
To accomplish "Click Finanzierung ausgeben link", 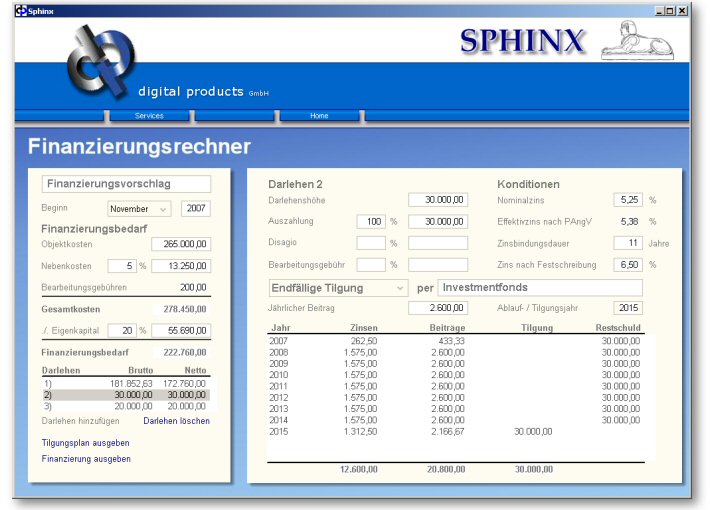I will click(x=86, y=459).
